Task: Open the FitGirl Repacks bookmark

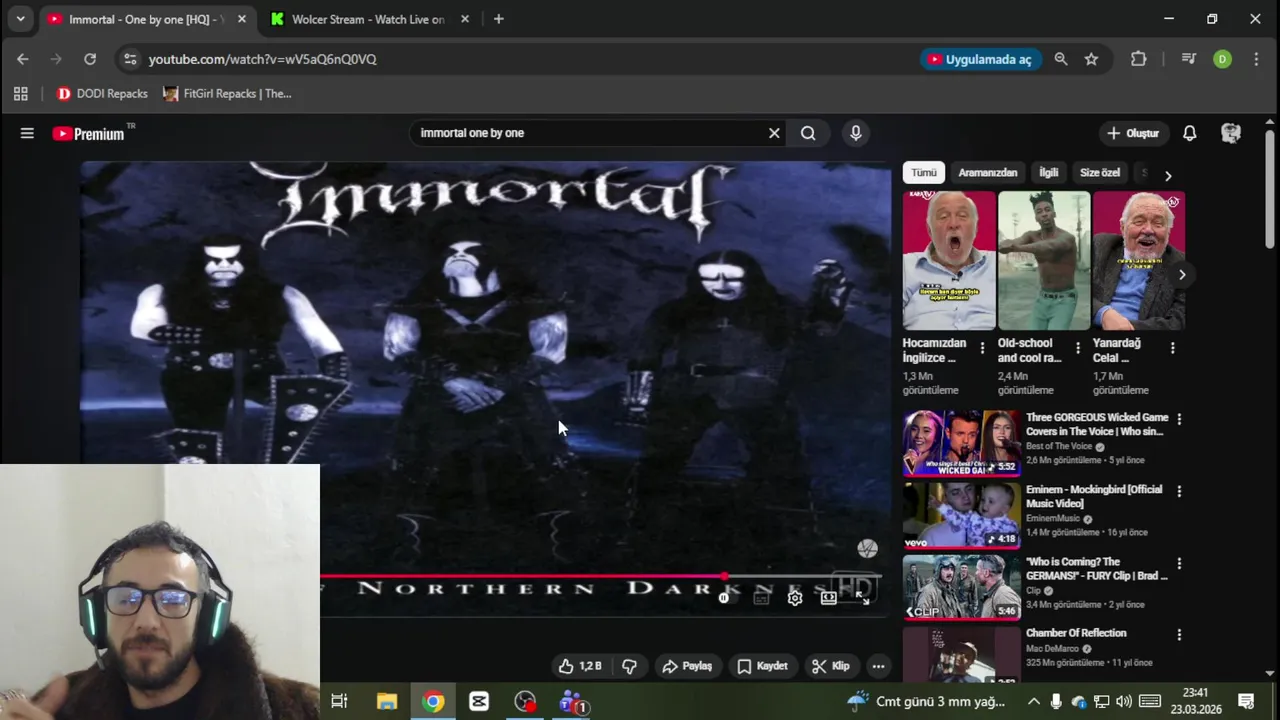Action: (x=227, y=94)
